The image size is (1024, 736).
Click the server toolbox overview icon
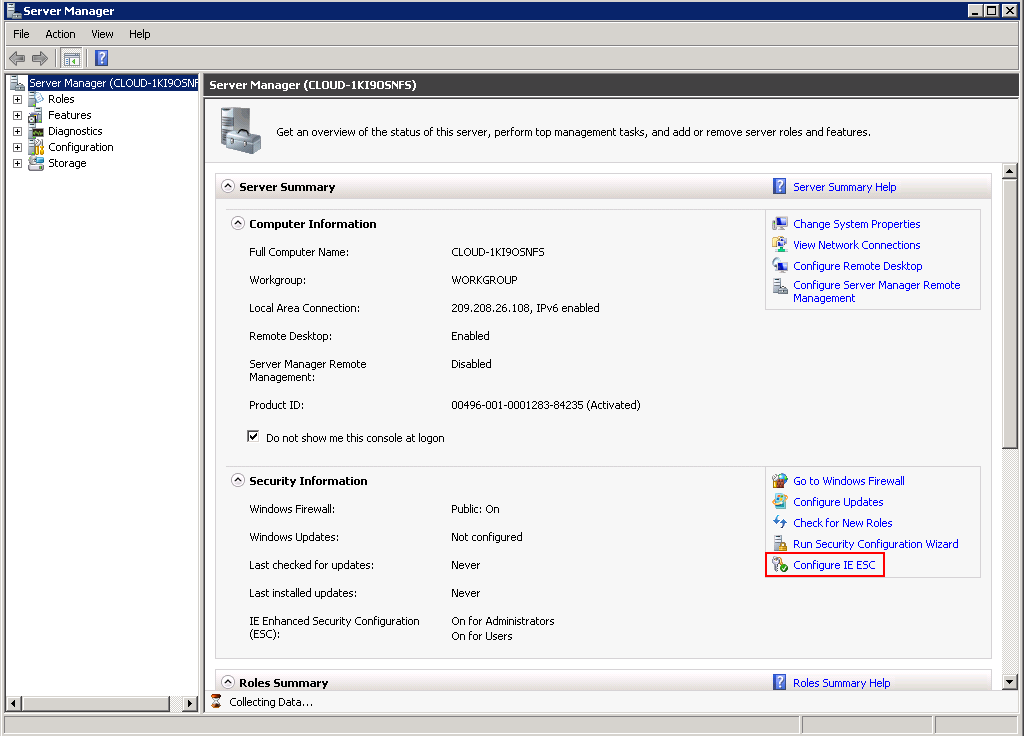click(x=240, y=131)
